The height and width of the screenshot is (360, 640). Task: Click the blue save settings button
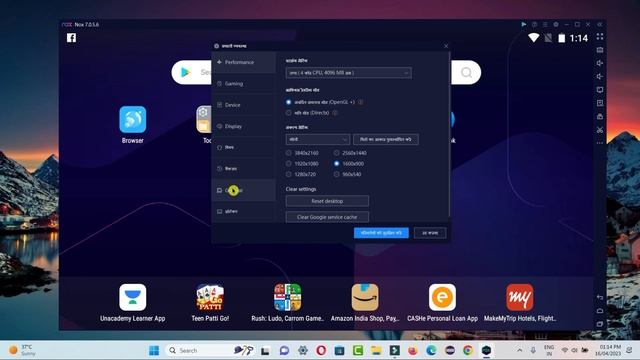(x=381, y=233)
